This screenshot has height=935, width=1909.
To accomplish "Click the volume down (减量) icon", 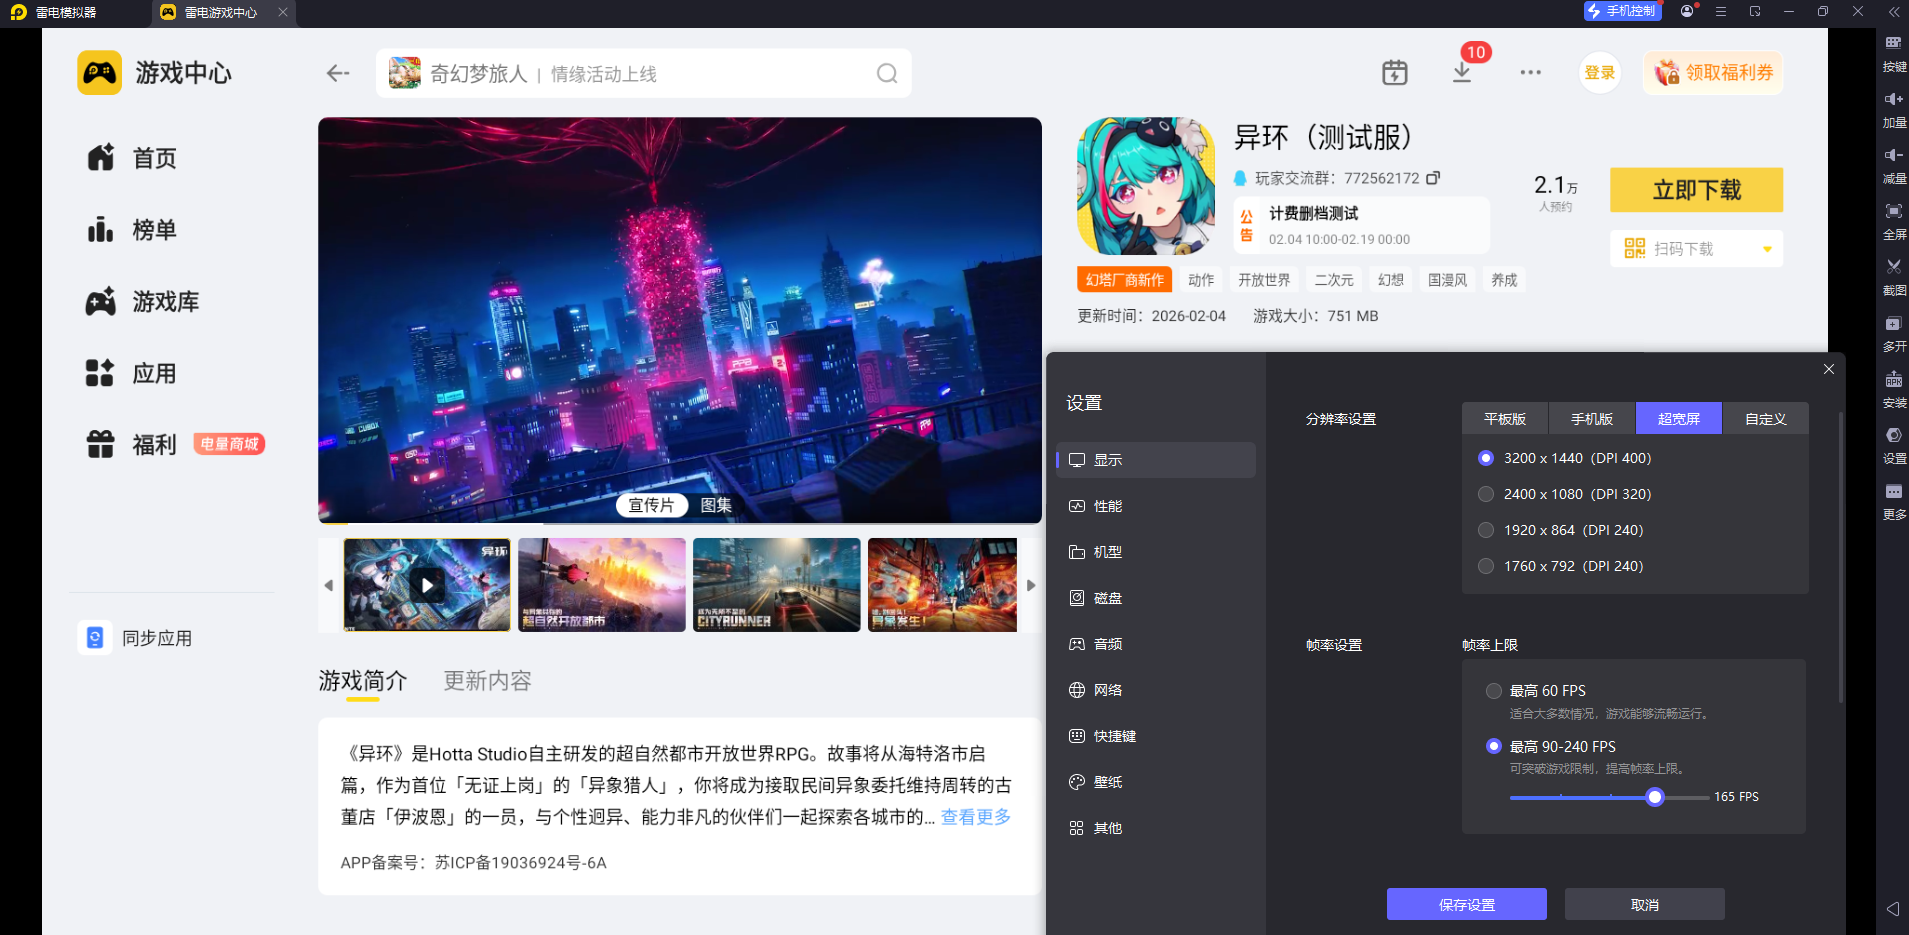I will click(1894, 155).
